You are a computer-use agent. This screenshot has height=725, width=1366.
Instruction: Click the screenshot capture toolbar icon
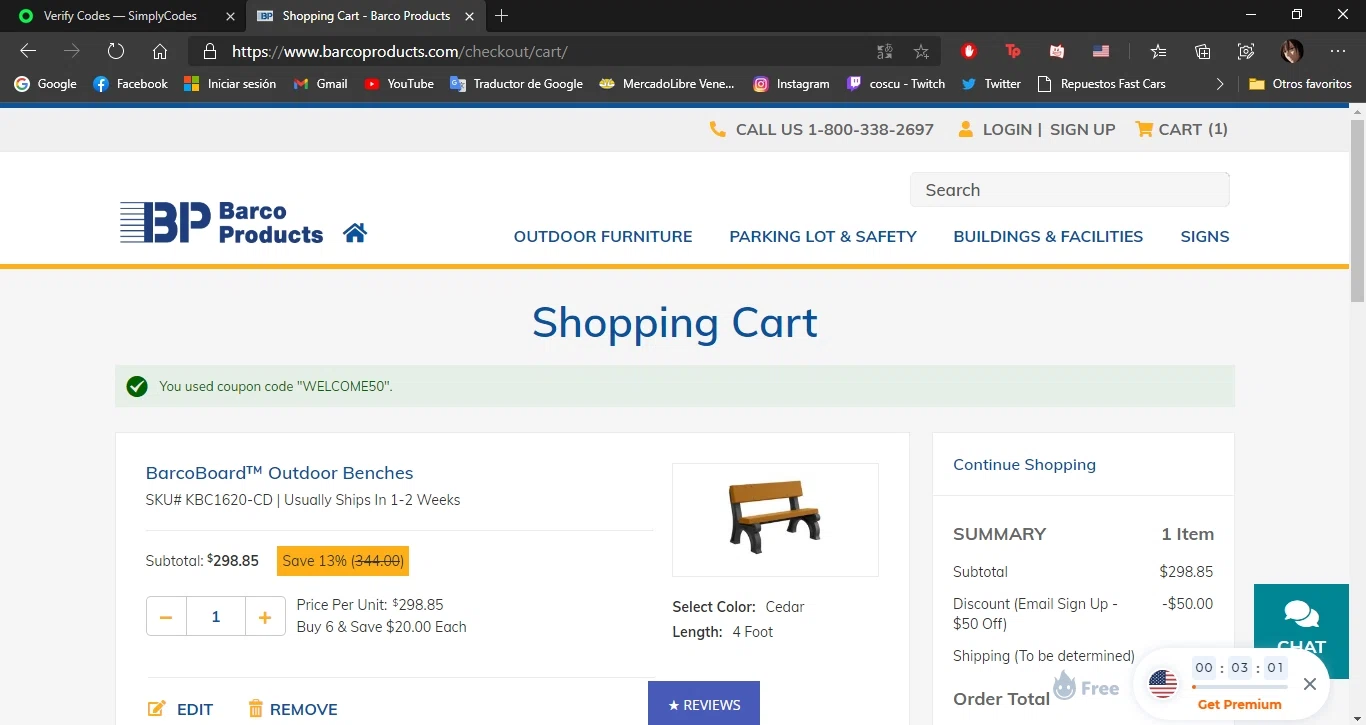1246,51
